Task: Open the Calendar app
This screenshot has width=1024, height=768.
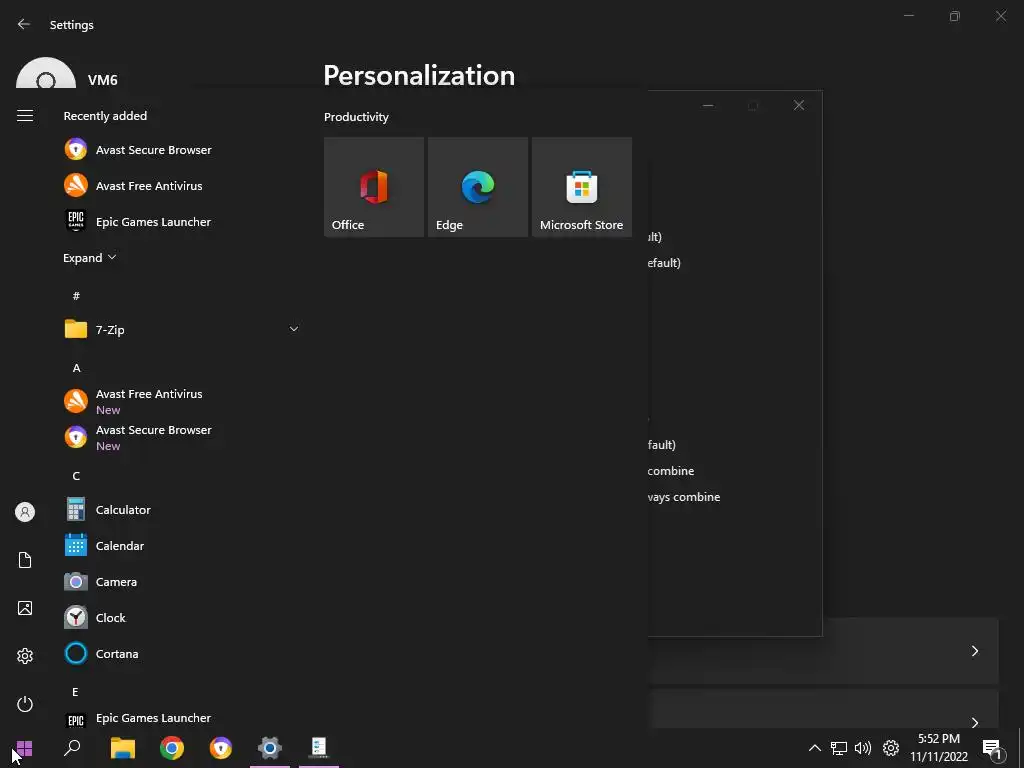Action: point(181,545)
